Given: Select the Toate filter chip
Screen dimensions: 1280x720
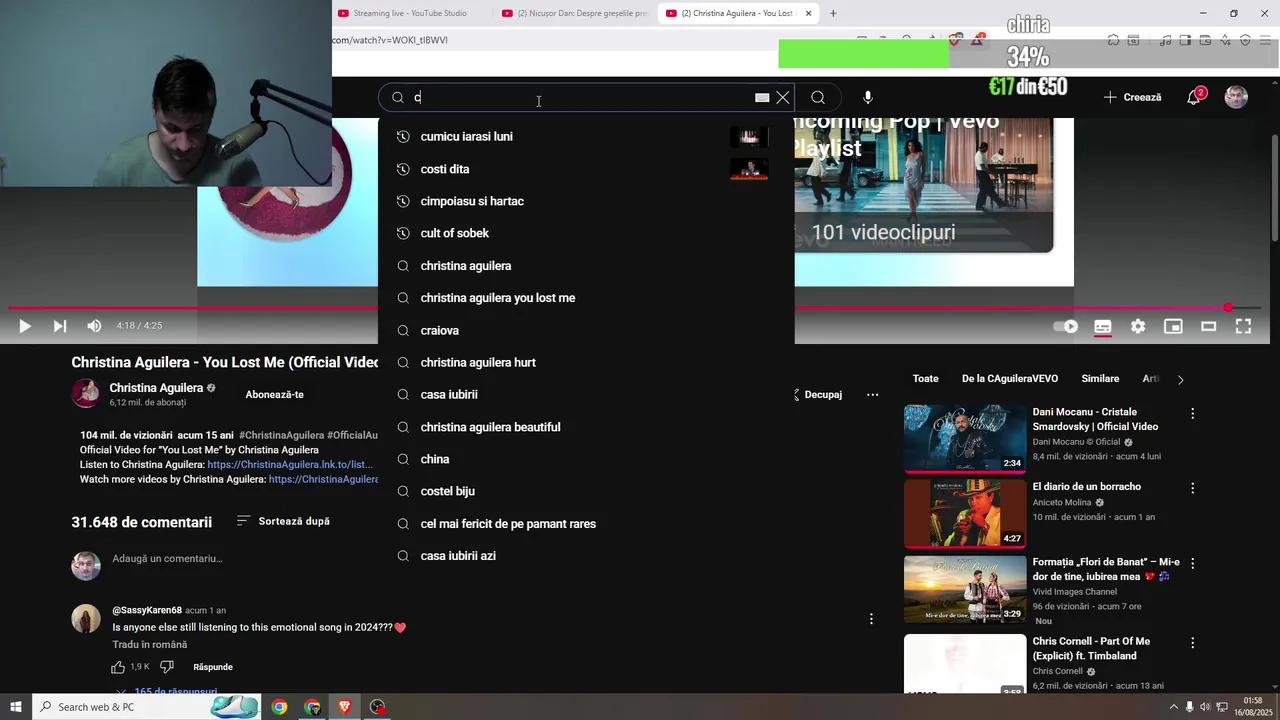Looking at the screenshot, I should [926, 379].
